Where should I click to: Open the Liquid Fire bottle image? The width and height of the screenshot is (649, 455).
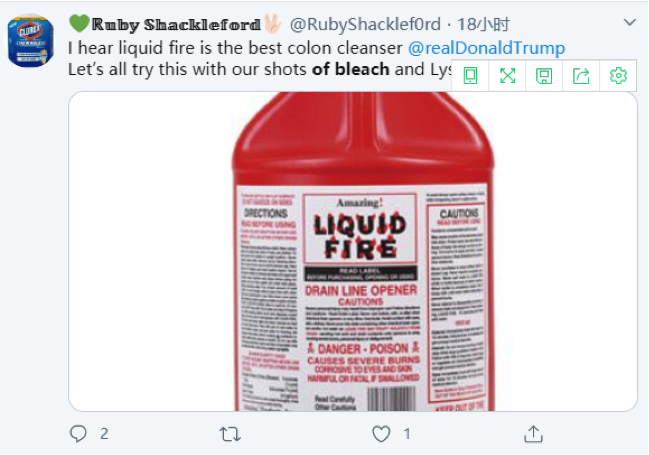353,251
